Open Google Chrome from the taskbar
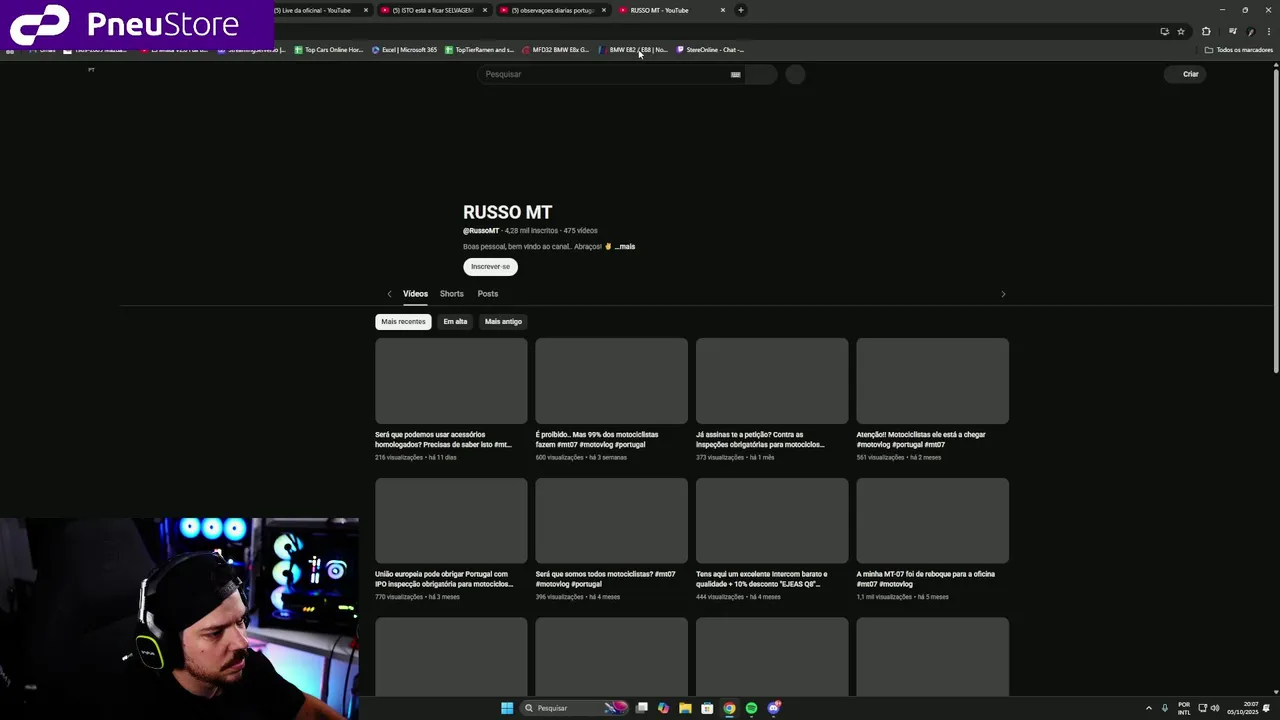This screenshot has height=720, width=1280. [x=729, y=708]
